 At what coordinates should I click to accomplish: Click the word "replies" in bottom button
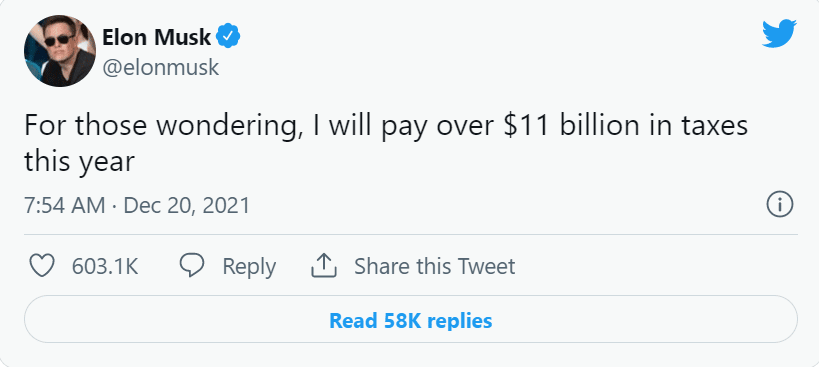click(x=459, y=320)
